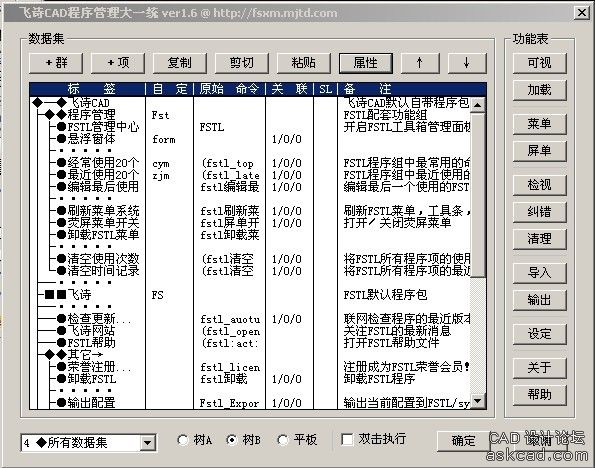This screenshot has height=468, width=595.
Task: Enable the 双击执行 checkbox
Action: tap(347, 440)
